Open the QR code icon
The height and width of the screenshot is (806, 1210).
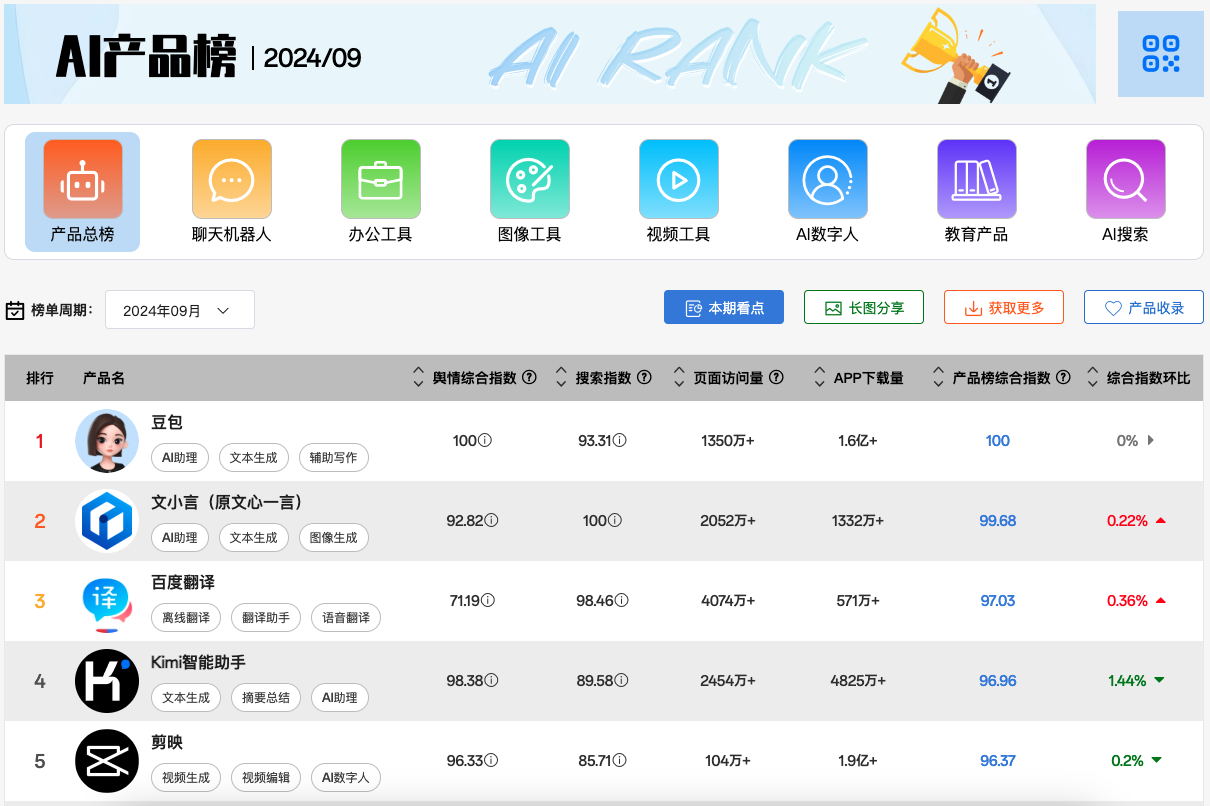coord(1161,54)
